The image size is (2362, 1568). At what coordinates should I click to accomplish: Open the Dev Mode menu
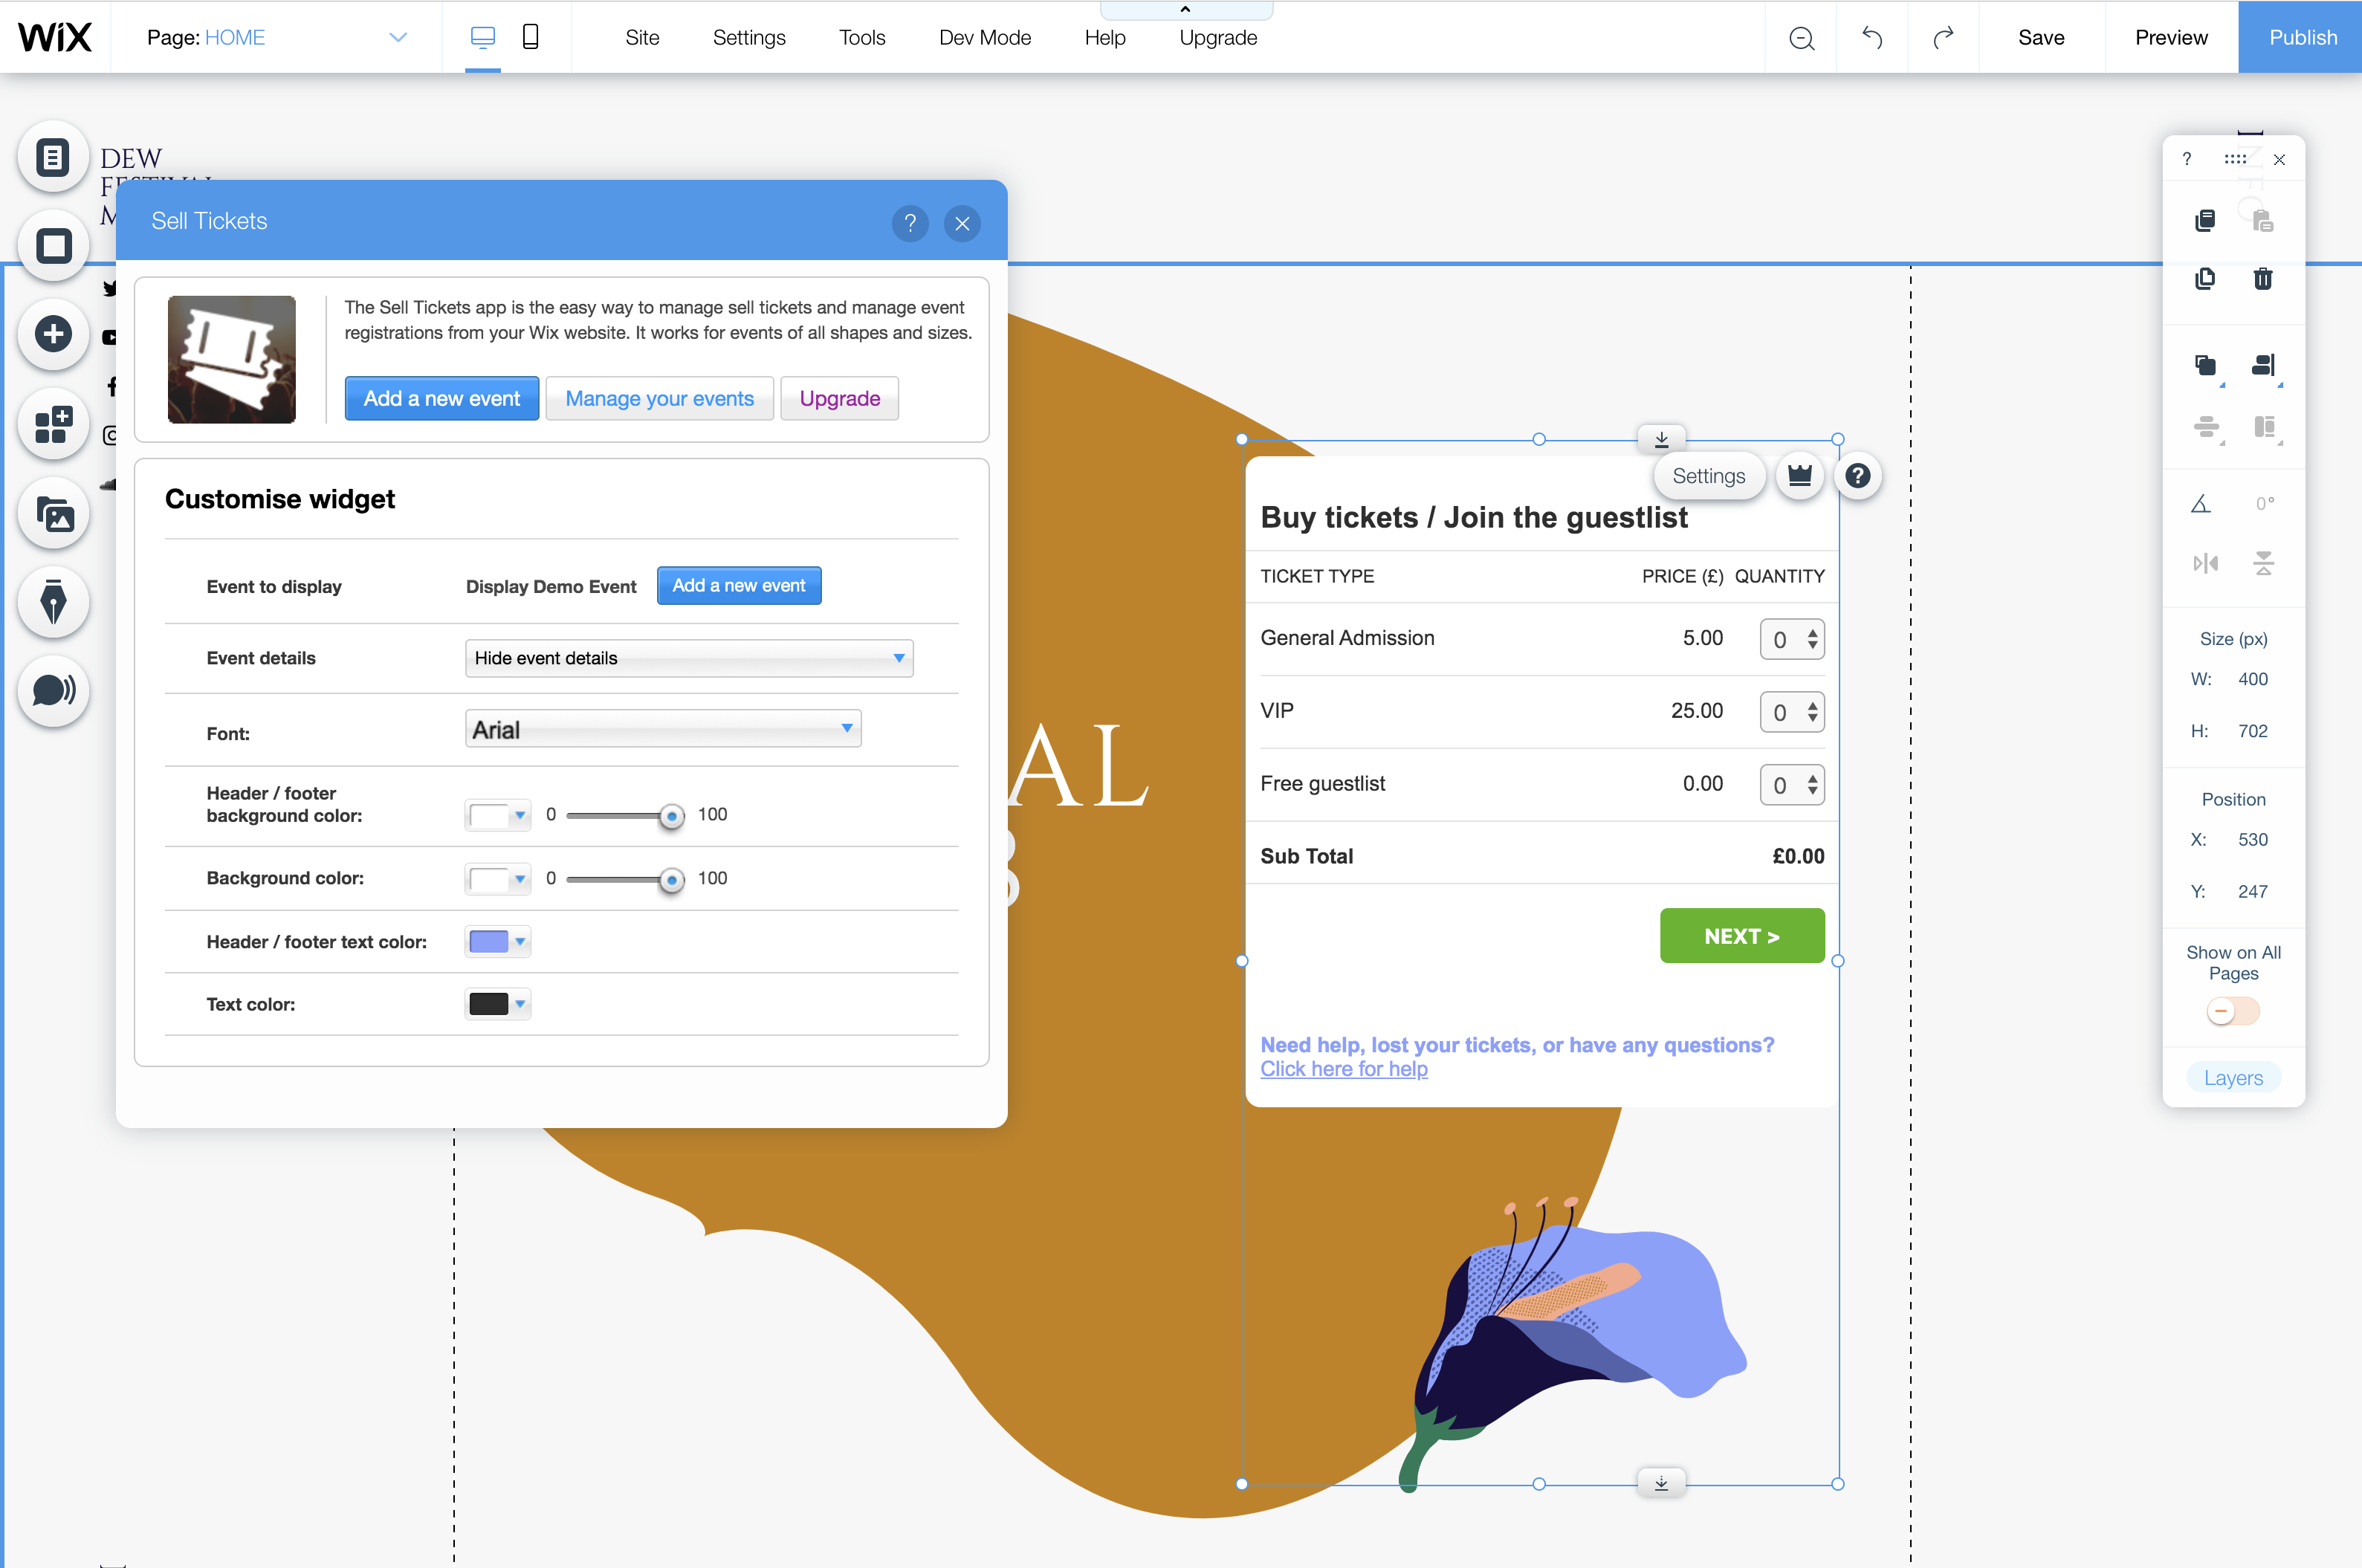coord(985,38)
